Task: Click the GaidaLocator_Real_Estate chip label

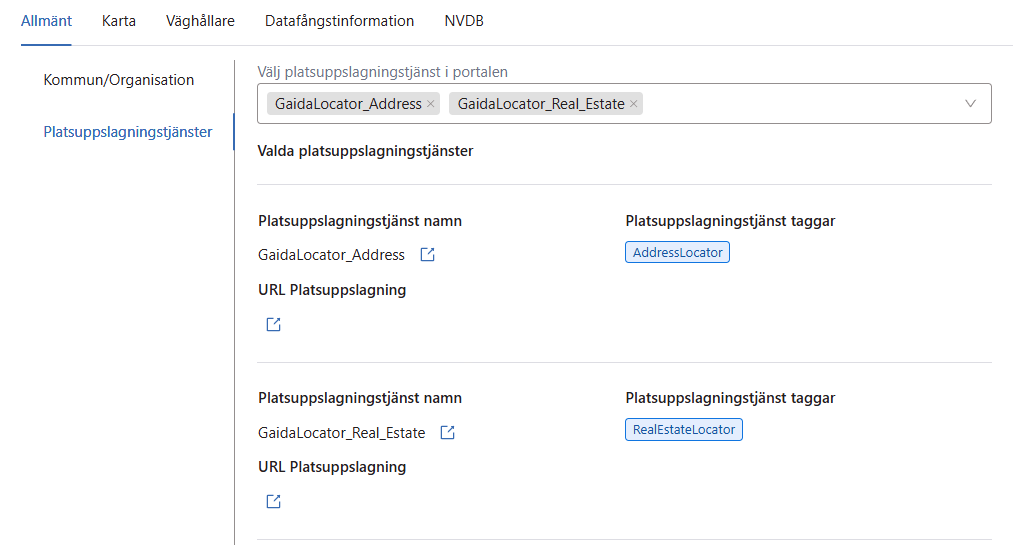Action: [541, 104]
